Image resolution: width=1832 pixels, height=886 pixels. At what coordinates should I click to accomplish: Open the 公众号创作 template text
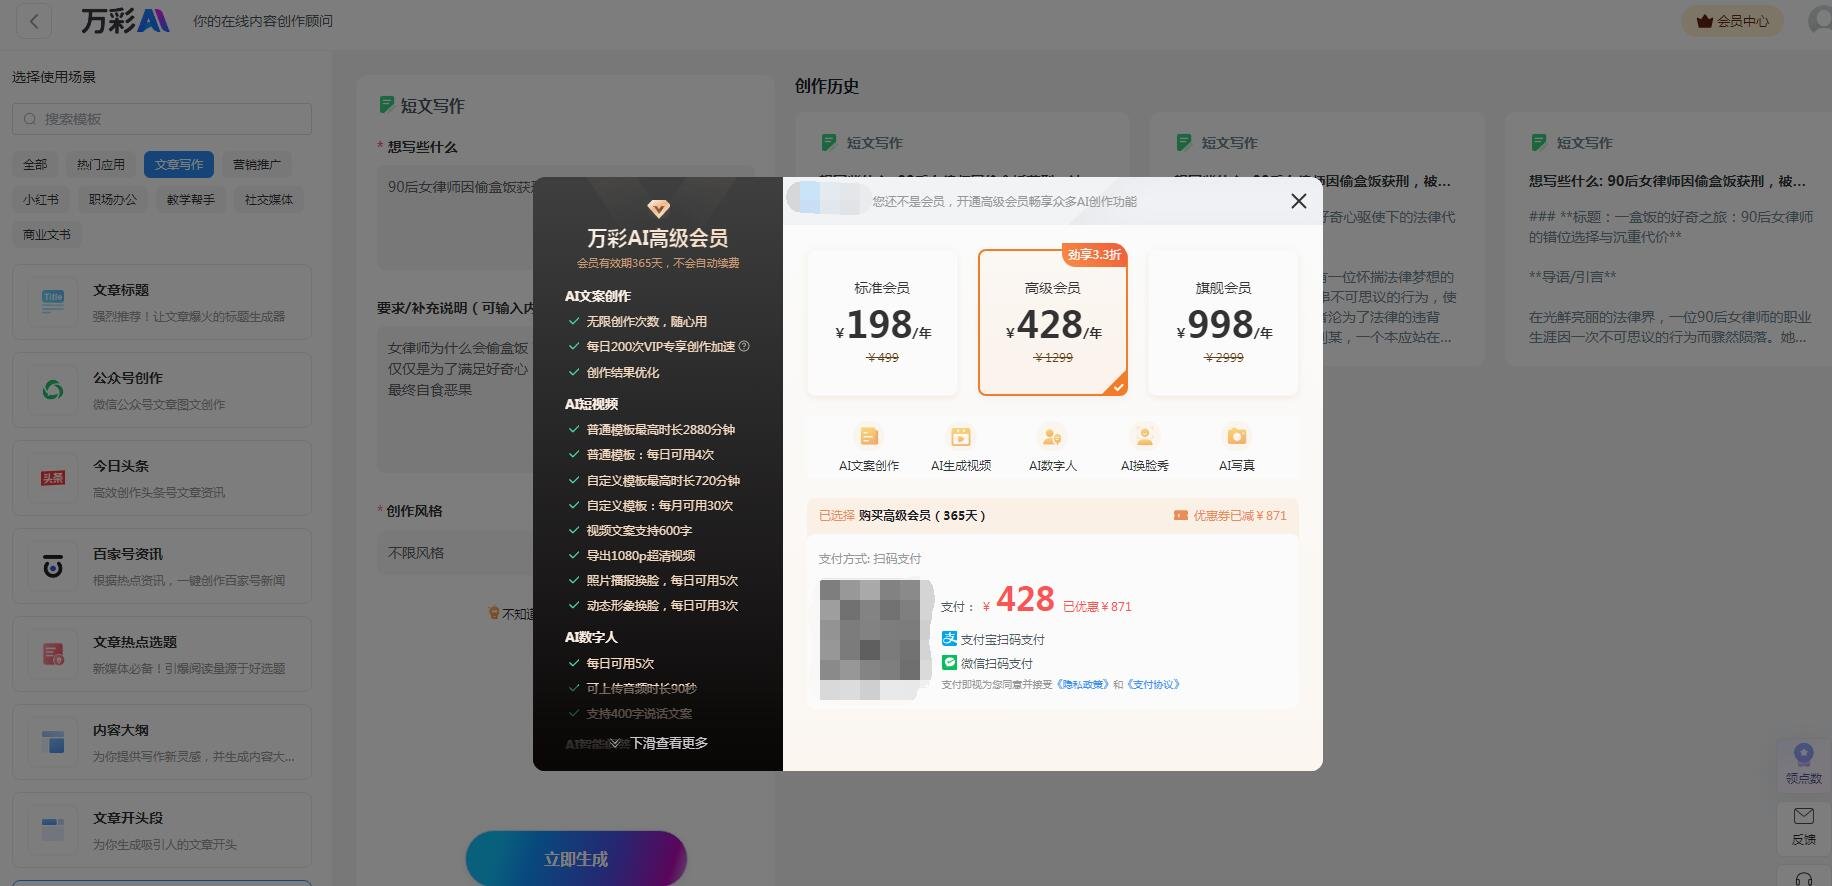[128, 378]
